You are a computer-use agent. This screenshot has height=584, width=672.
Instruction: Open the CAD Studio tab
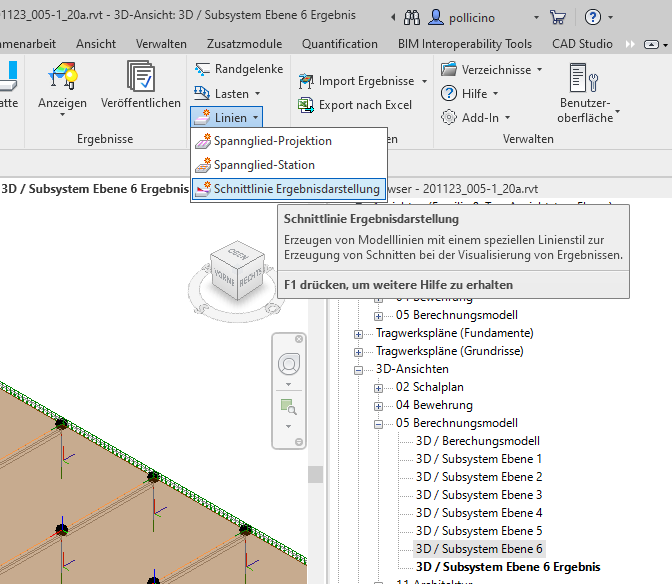581,44
